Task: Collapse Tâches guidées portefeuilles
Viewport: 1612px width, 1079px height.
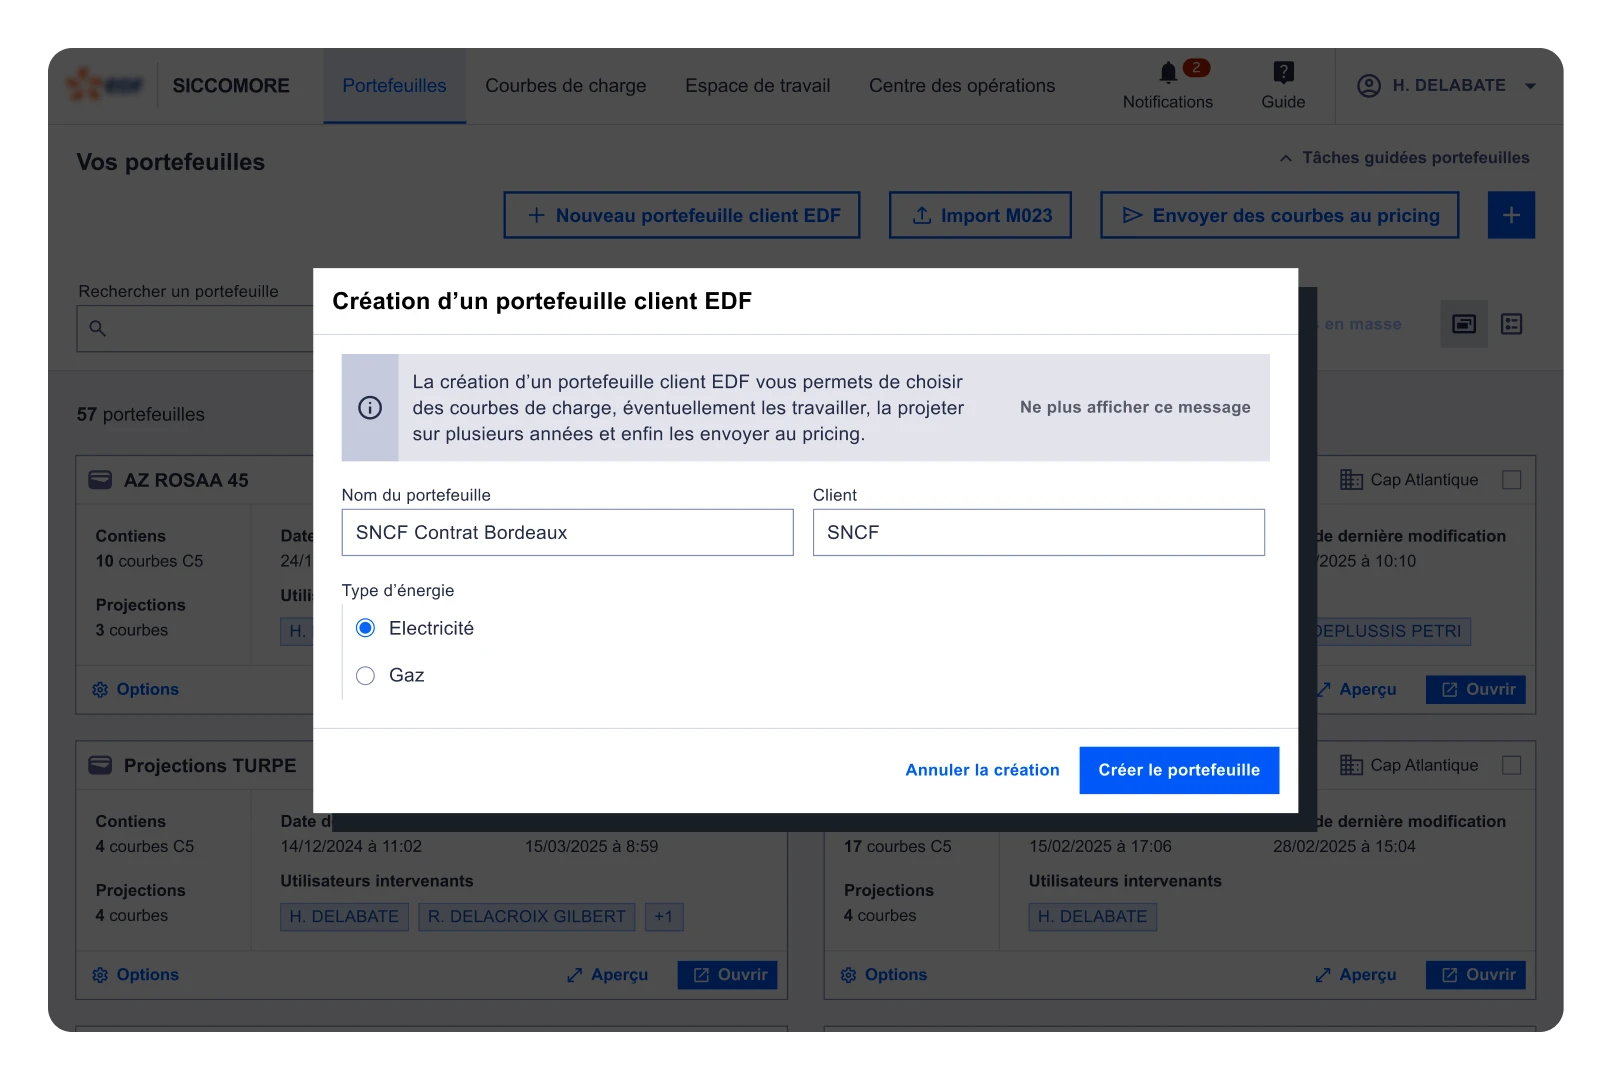Action: click(x=1404, y=158)
